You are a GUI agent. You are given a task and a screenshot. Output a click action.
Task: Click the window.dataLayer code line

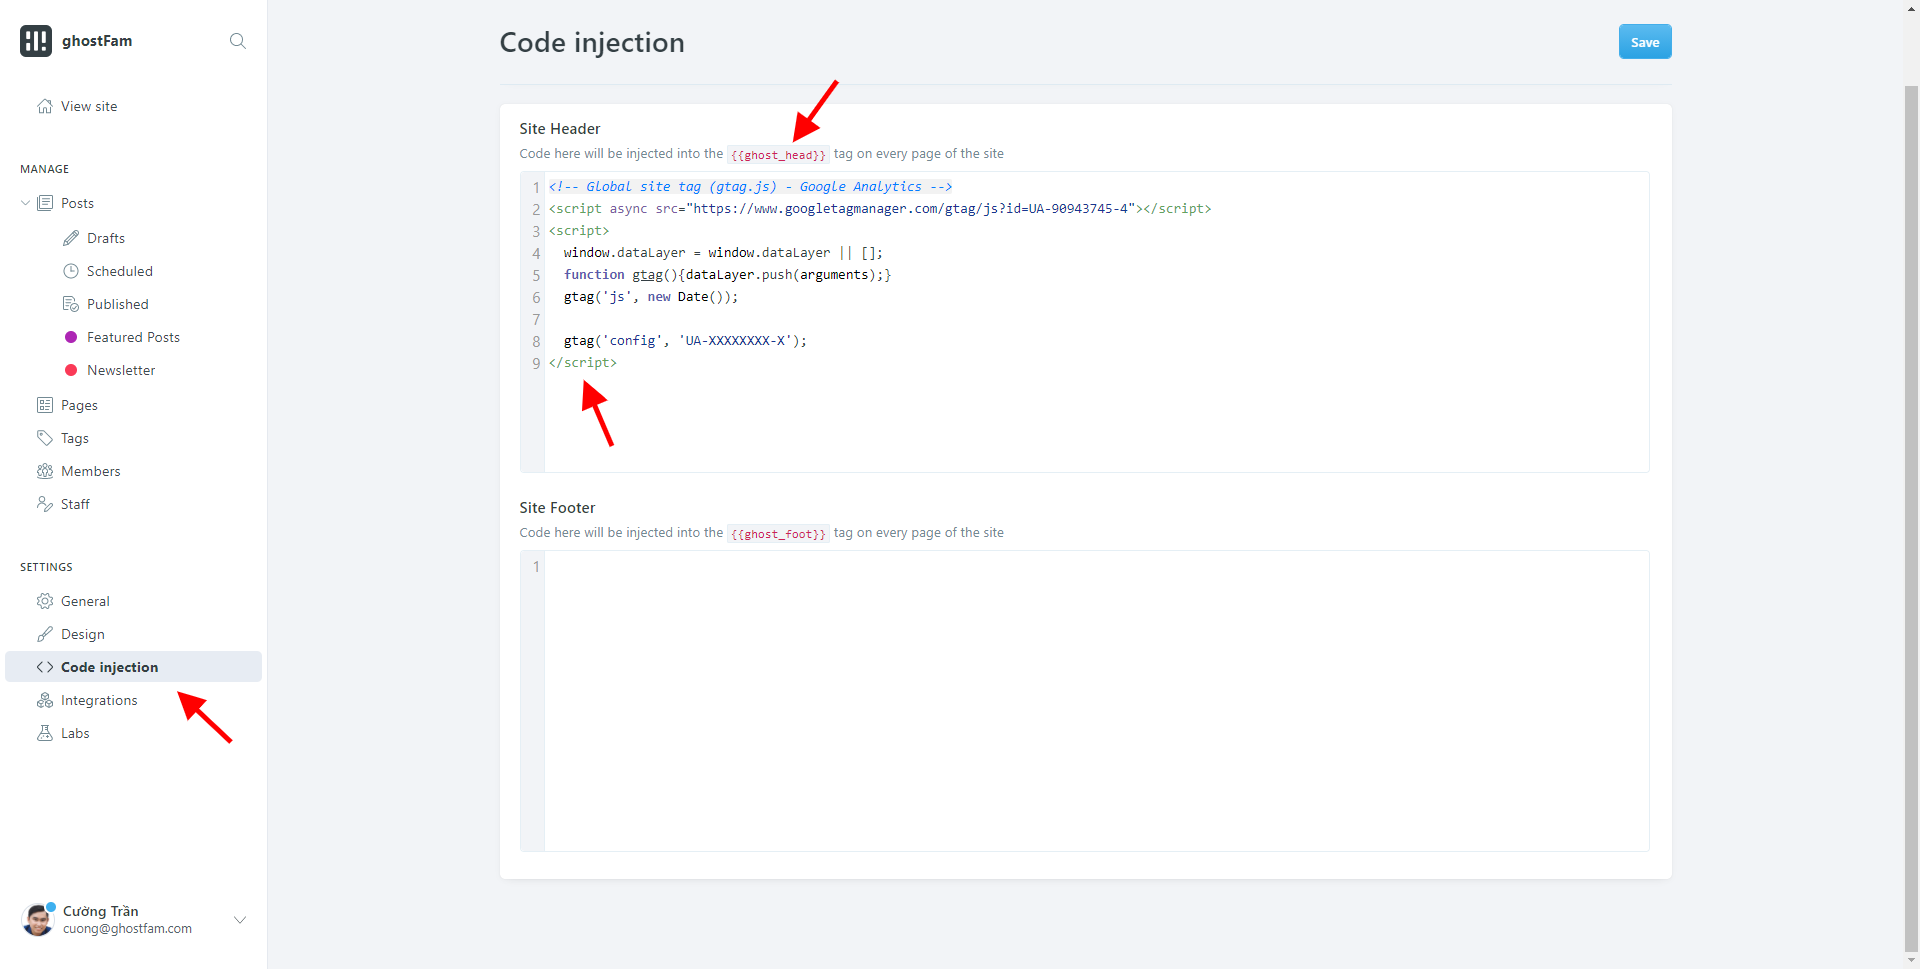723,253
